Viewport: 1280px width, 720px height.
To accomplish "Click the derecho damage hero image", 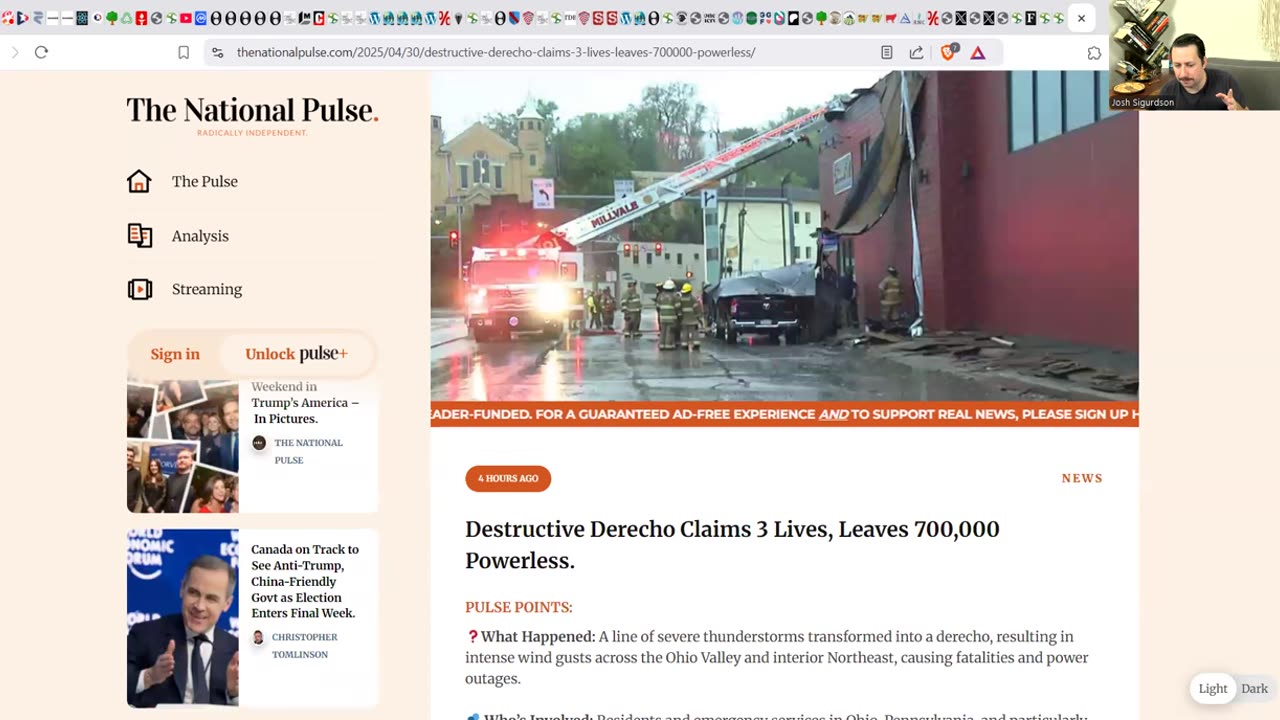I will point(784,236).
